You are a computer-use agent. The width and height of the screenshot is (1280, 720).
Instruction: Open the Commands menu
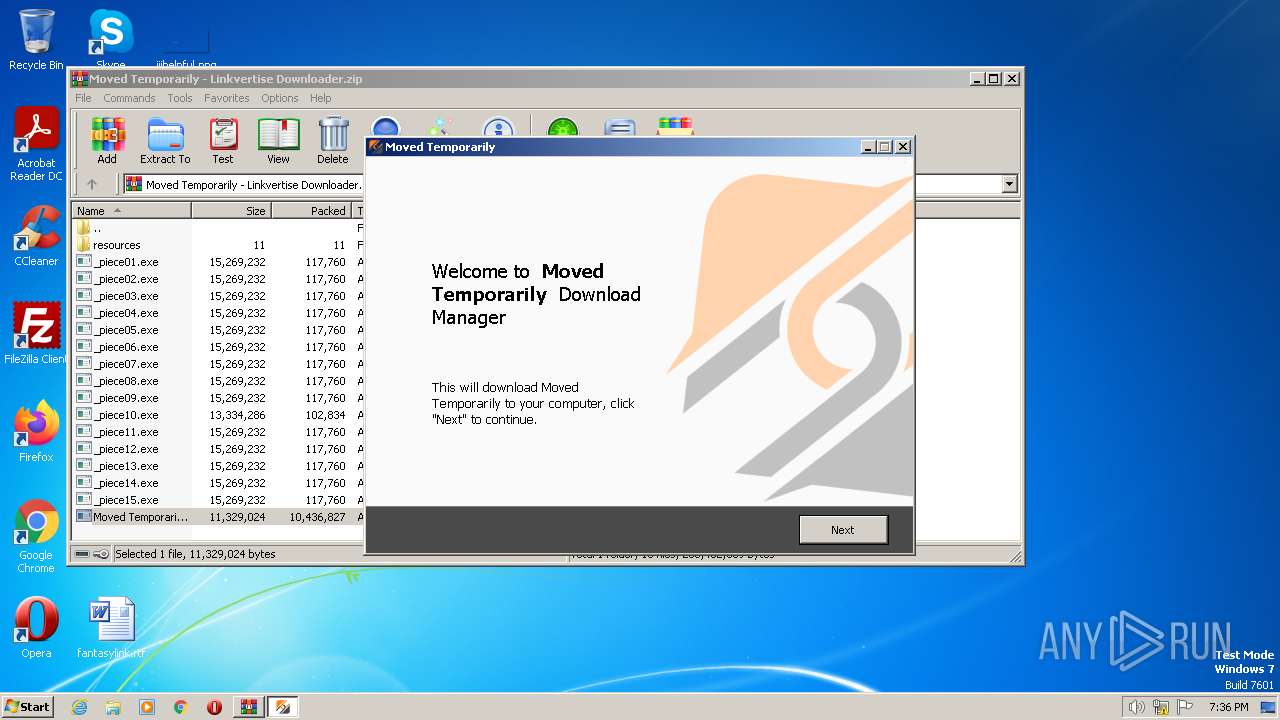click(x=129, y=98)
